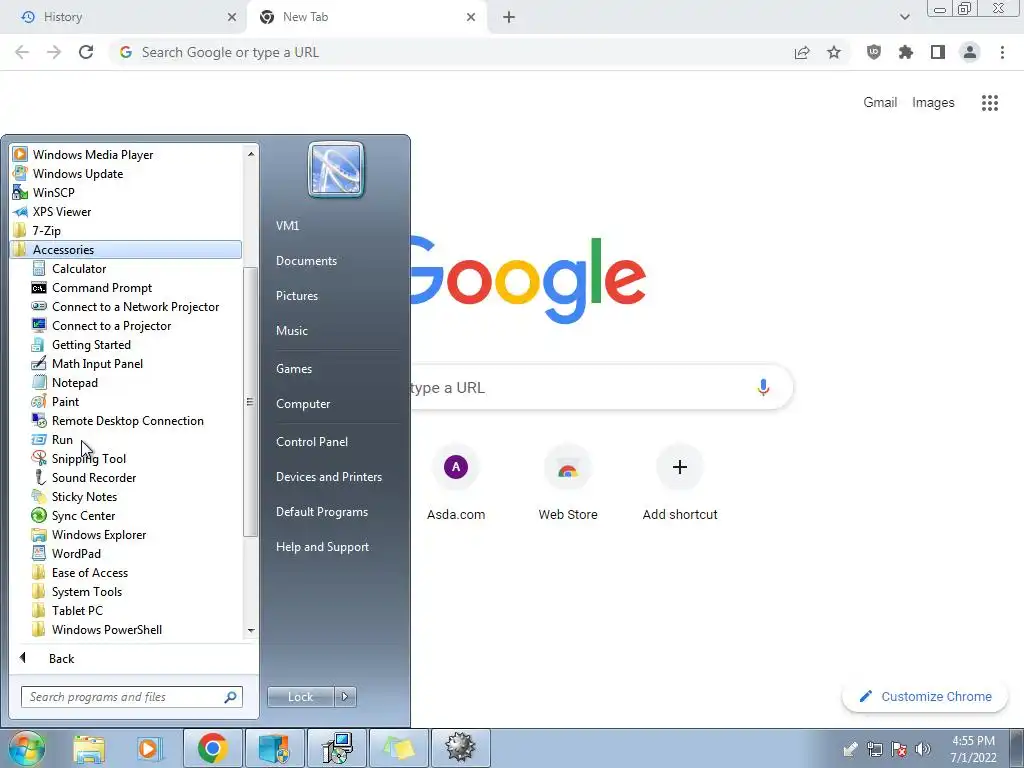Click the Start orb button
Image resolution: width=1024 pixels, height=768 pixels.
26,748
